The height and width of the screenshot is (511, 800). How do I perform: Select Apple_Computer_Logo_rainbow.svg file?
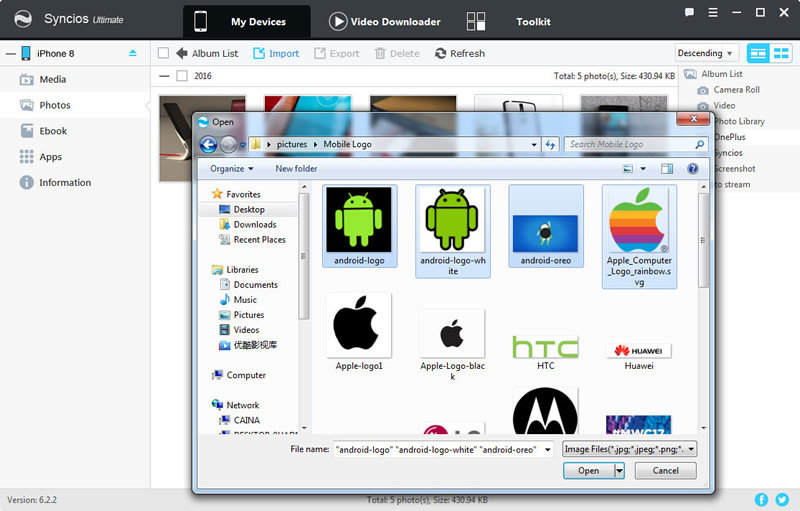pyautogui.click(x=639, y=236)
